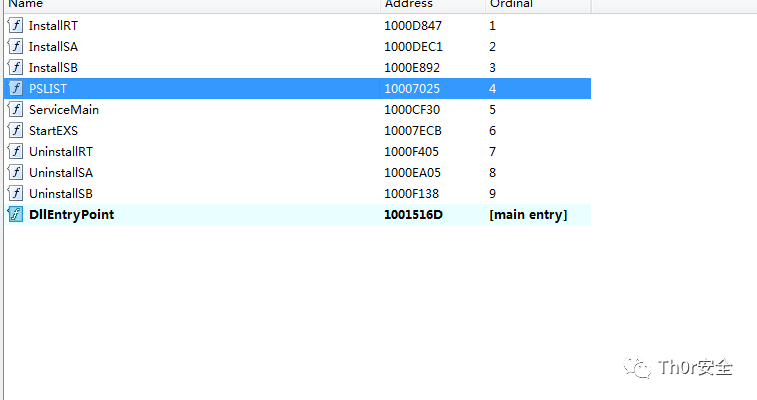Screen dimensions: 757x400
Task: Click address 1001516D of DllEntryPoint
Action: pyautogui.click(x=413, y=215)
